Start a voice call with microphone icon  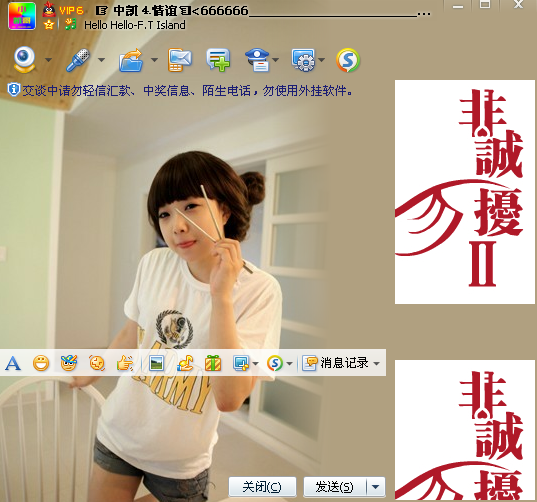click(x=78, y=60)
